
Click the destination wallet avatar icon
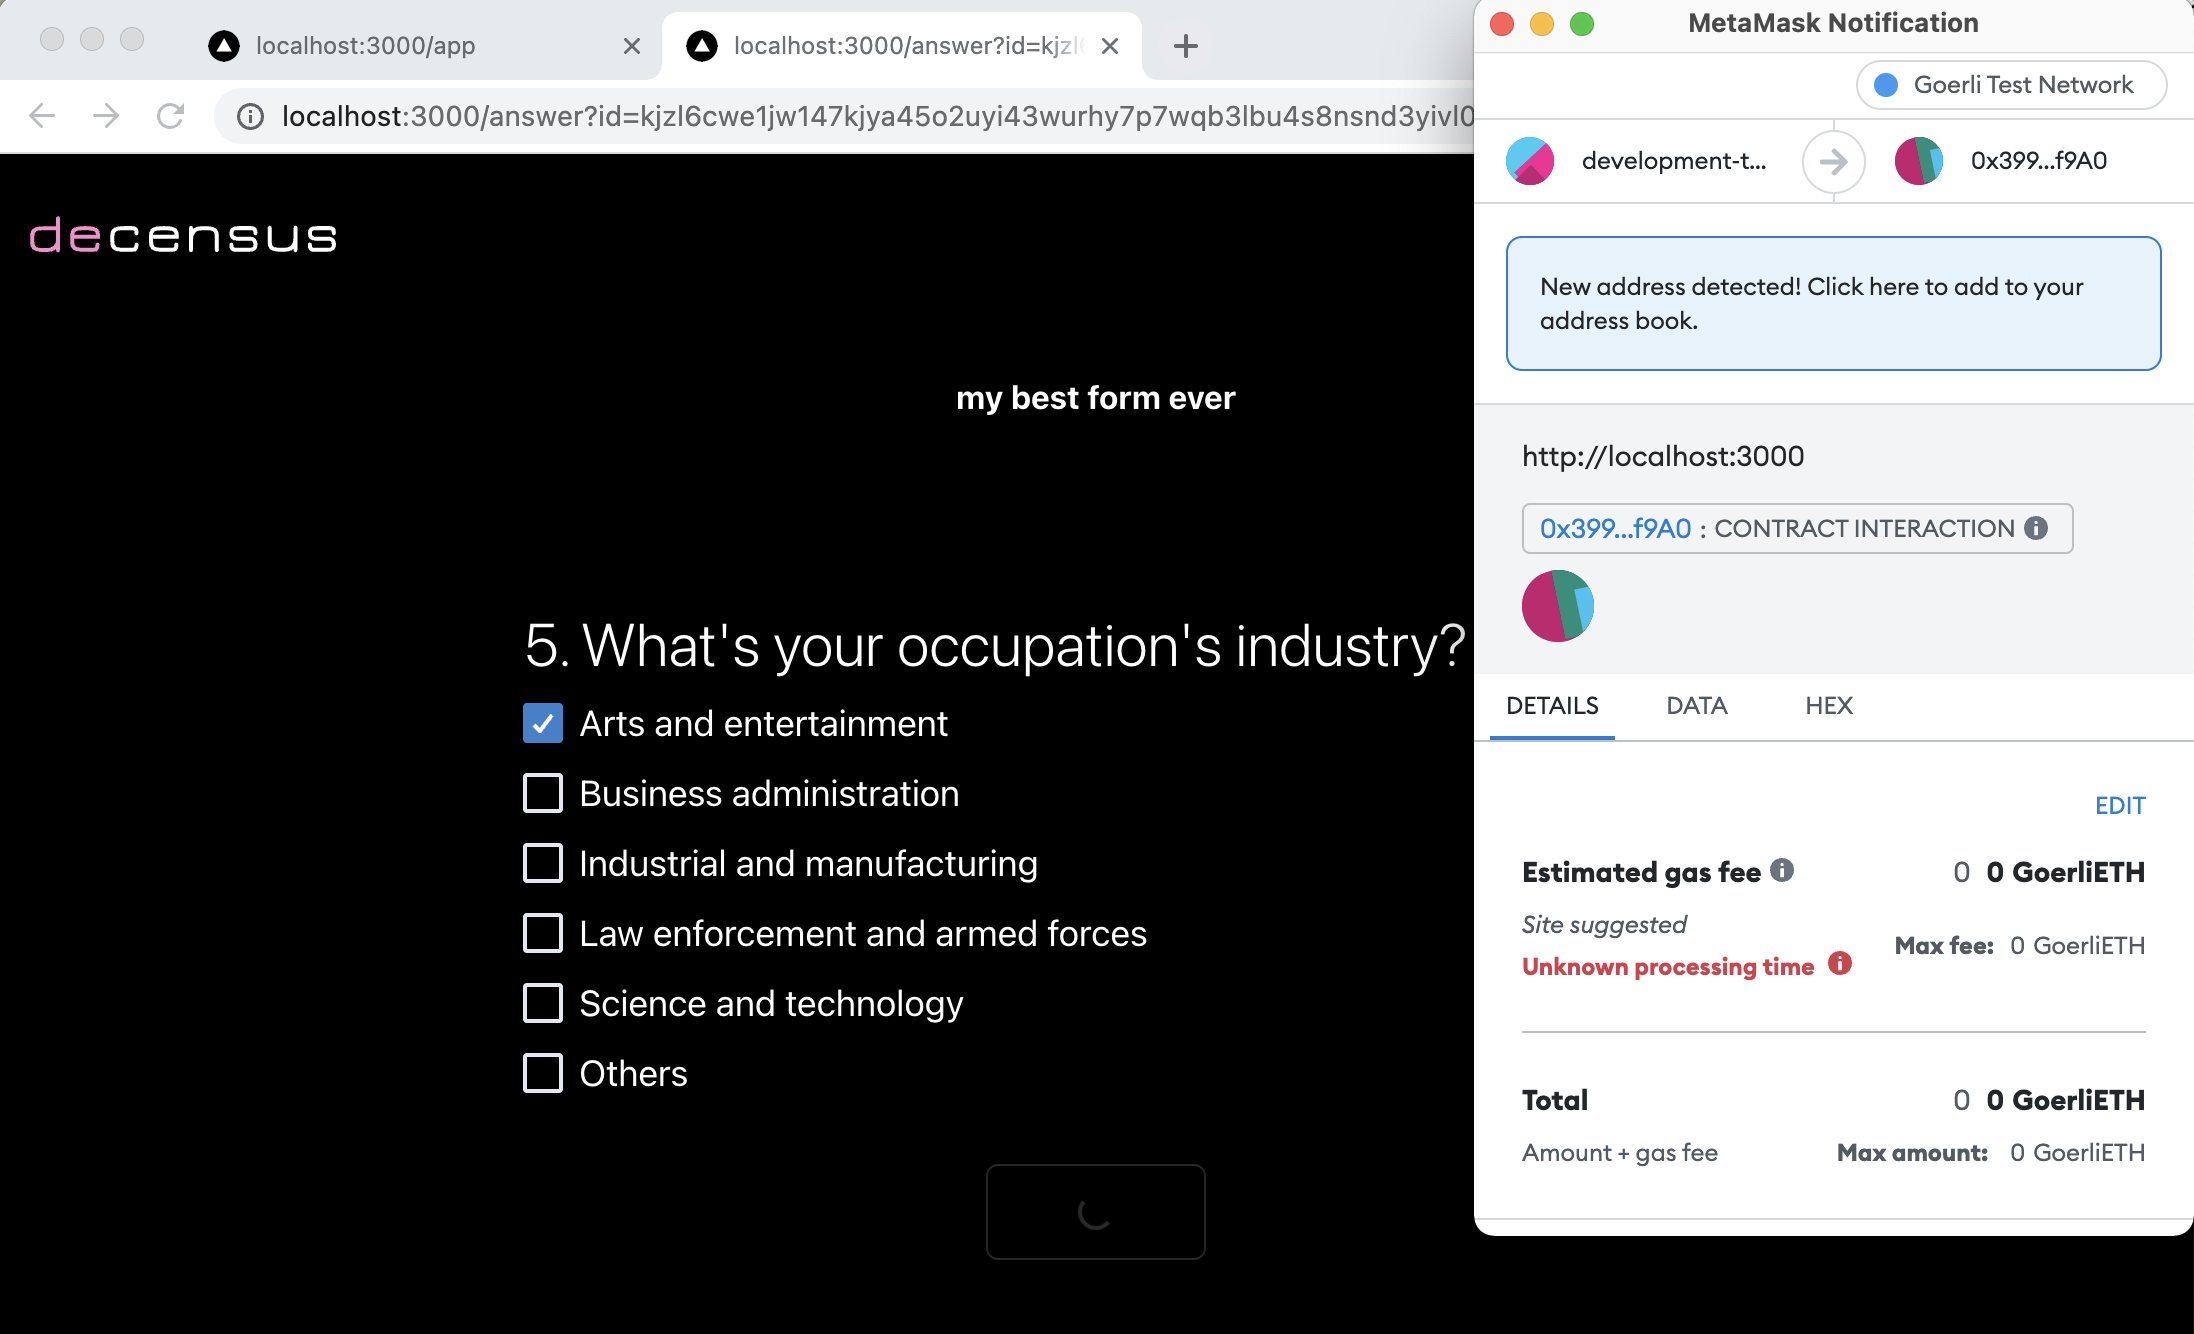pos(1920,158)
